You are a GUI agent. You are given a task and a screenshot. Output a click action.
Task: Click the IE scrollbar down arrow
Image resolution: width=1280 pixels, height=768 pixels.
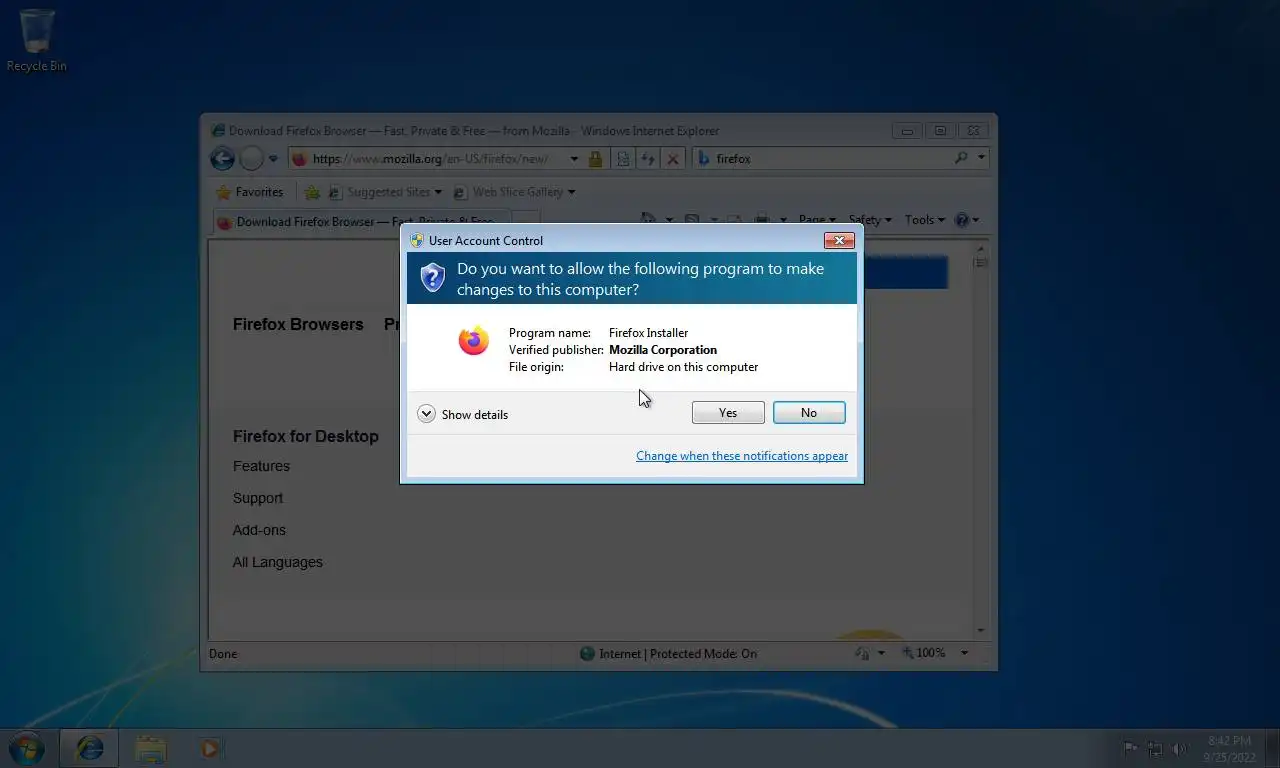(981, 631)
